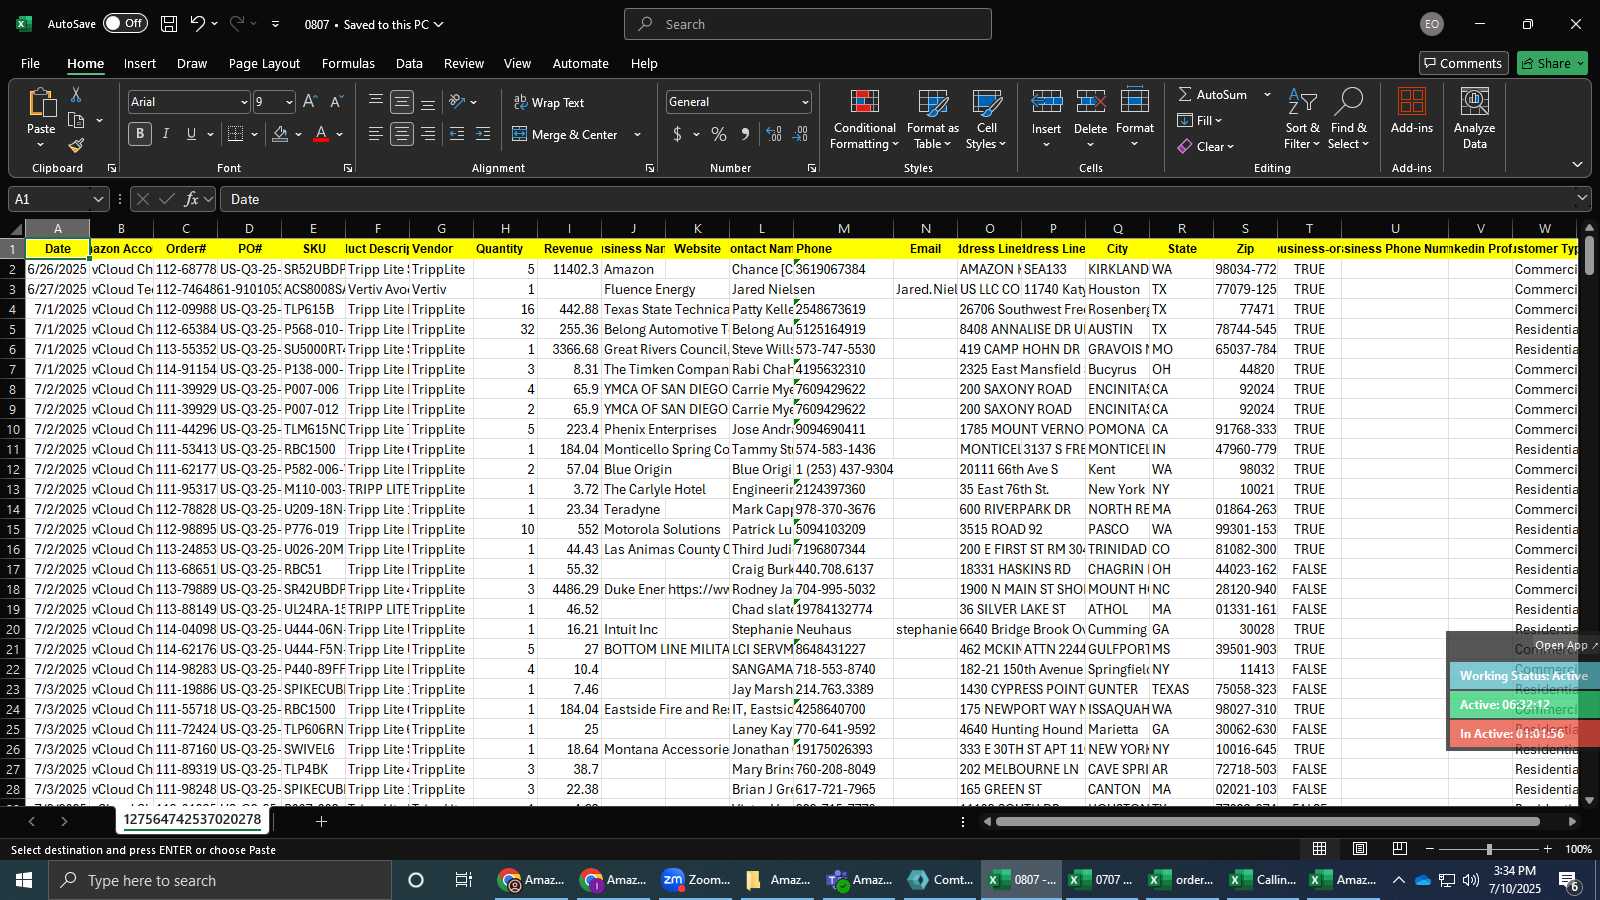Screen dimensions: 1600x900
Task: Open the Data ribbon tab
Action: click(x=409, y=63)
